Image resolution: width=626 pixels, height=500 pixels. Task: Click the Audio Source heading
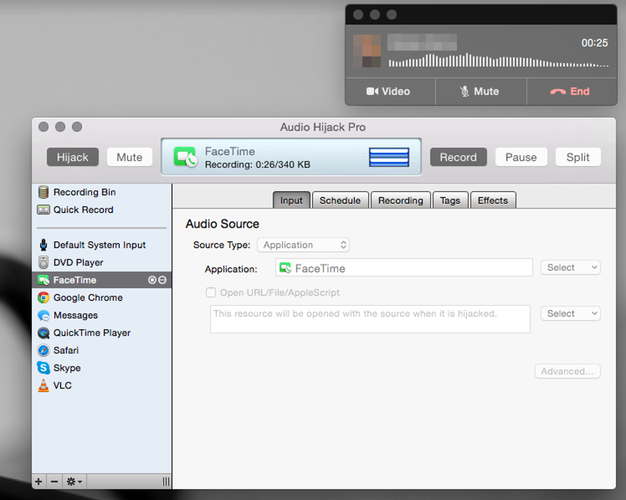[x=222, y=224]
